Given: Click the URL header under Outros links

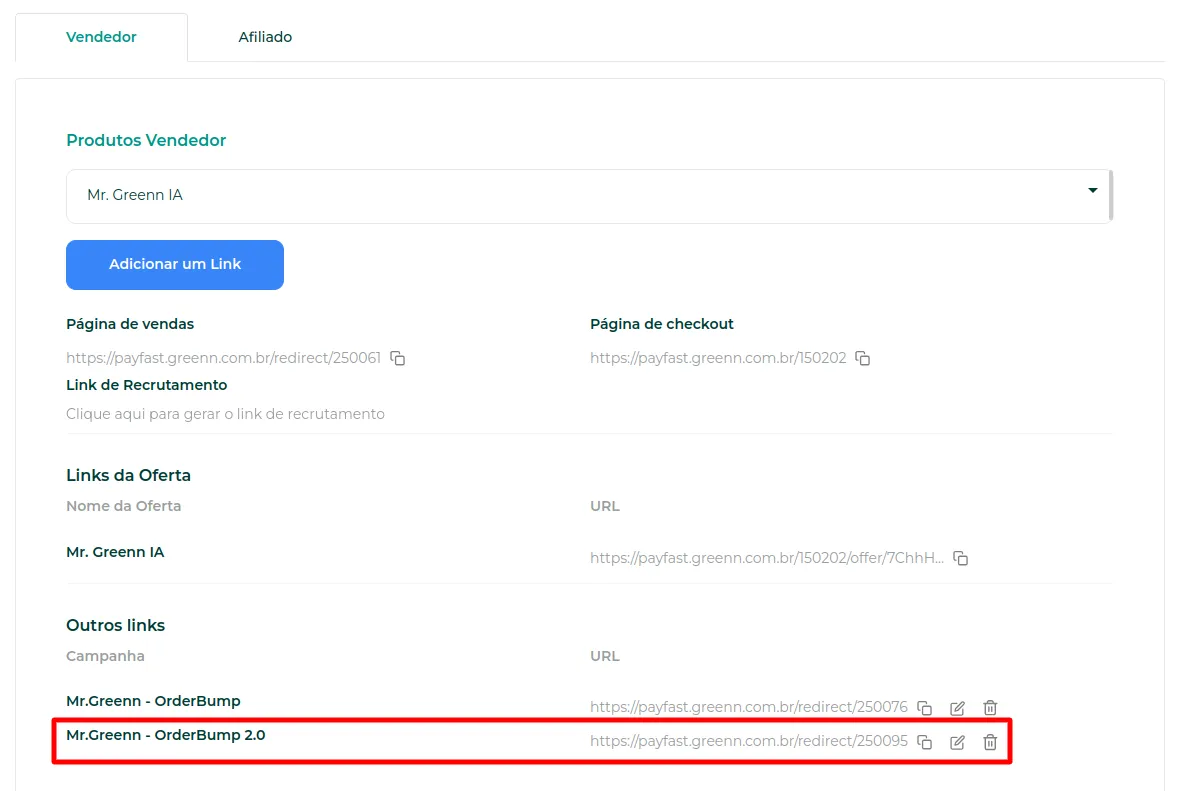Looking at the screenshot, I should point(605,657).
